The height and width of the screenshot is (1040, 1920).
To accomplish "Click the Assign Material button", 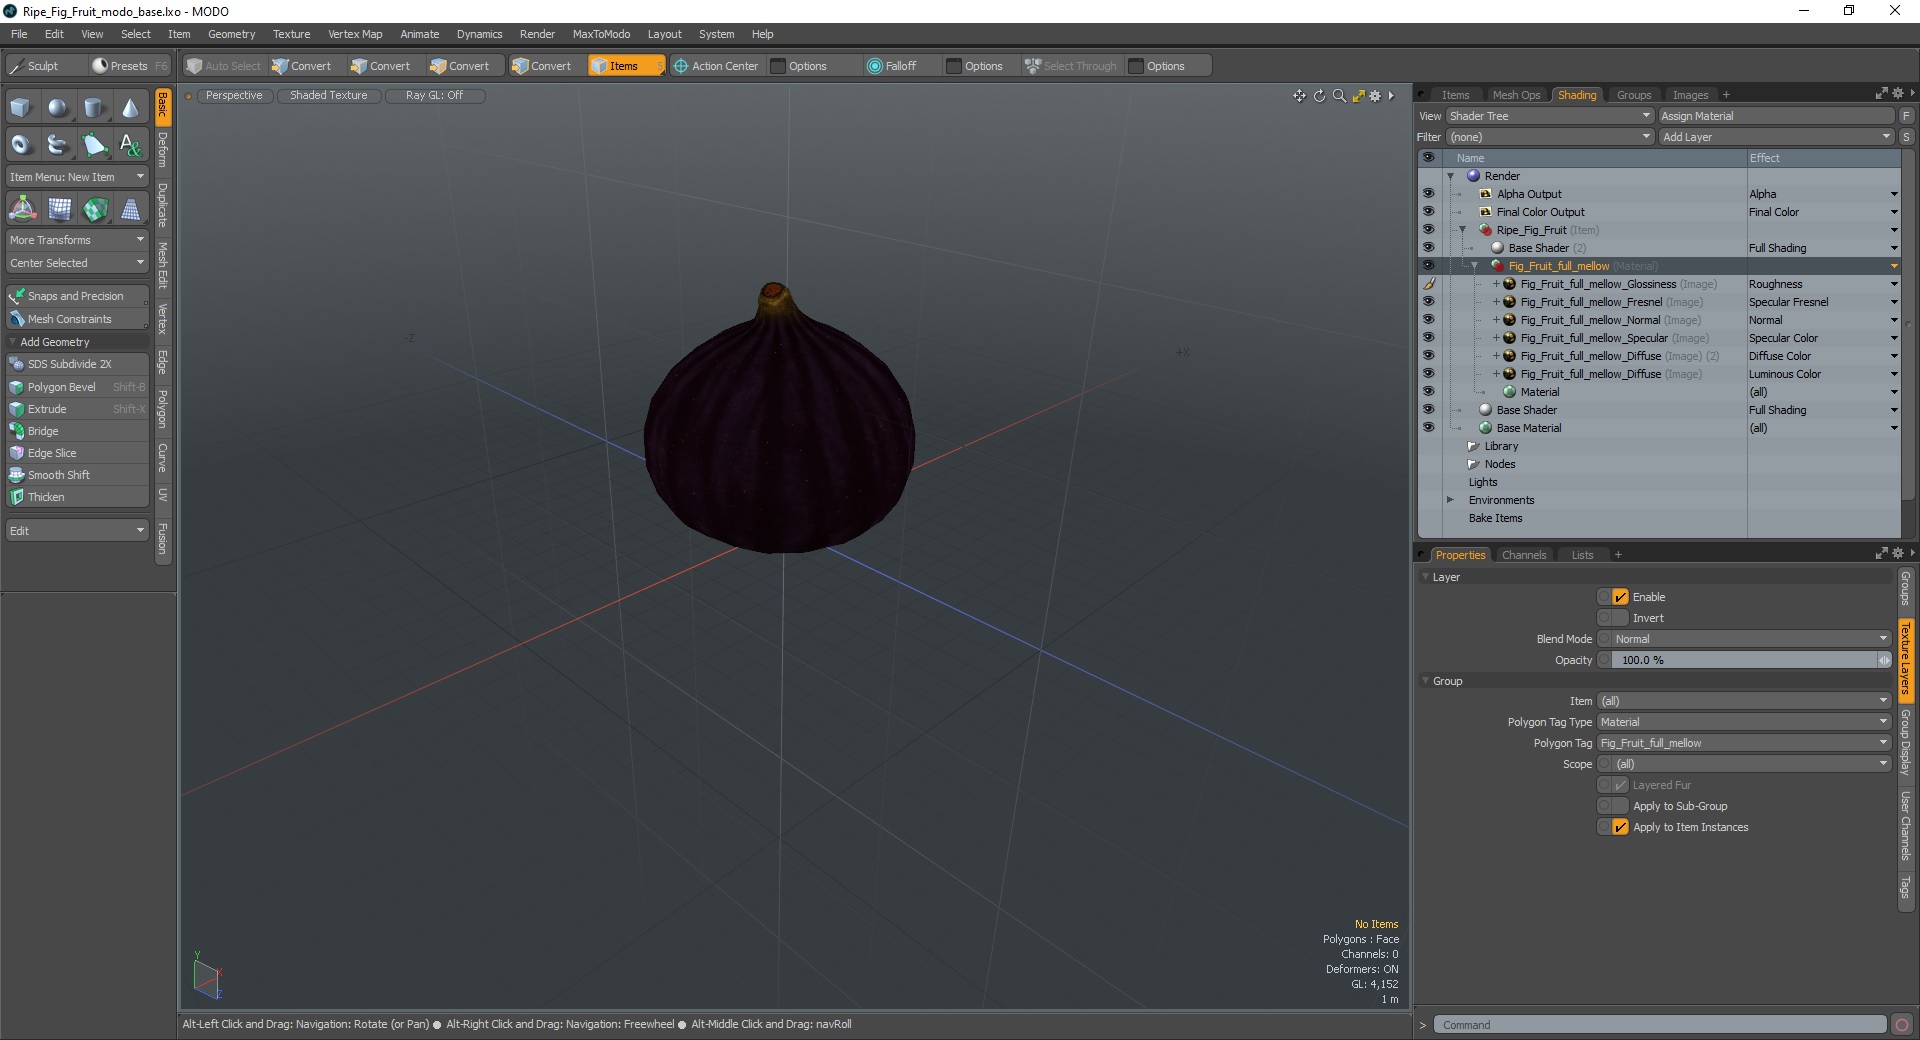I will (x=1776, y=116).
